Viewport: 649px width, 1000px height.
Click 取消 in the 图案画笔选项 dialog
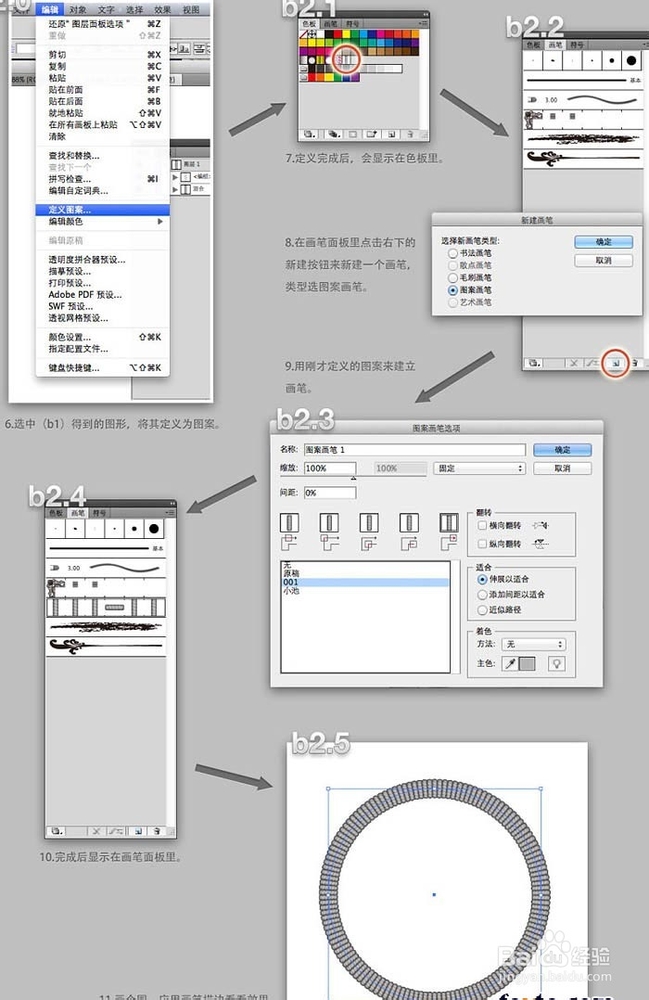click(562, 468)
